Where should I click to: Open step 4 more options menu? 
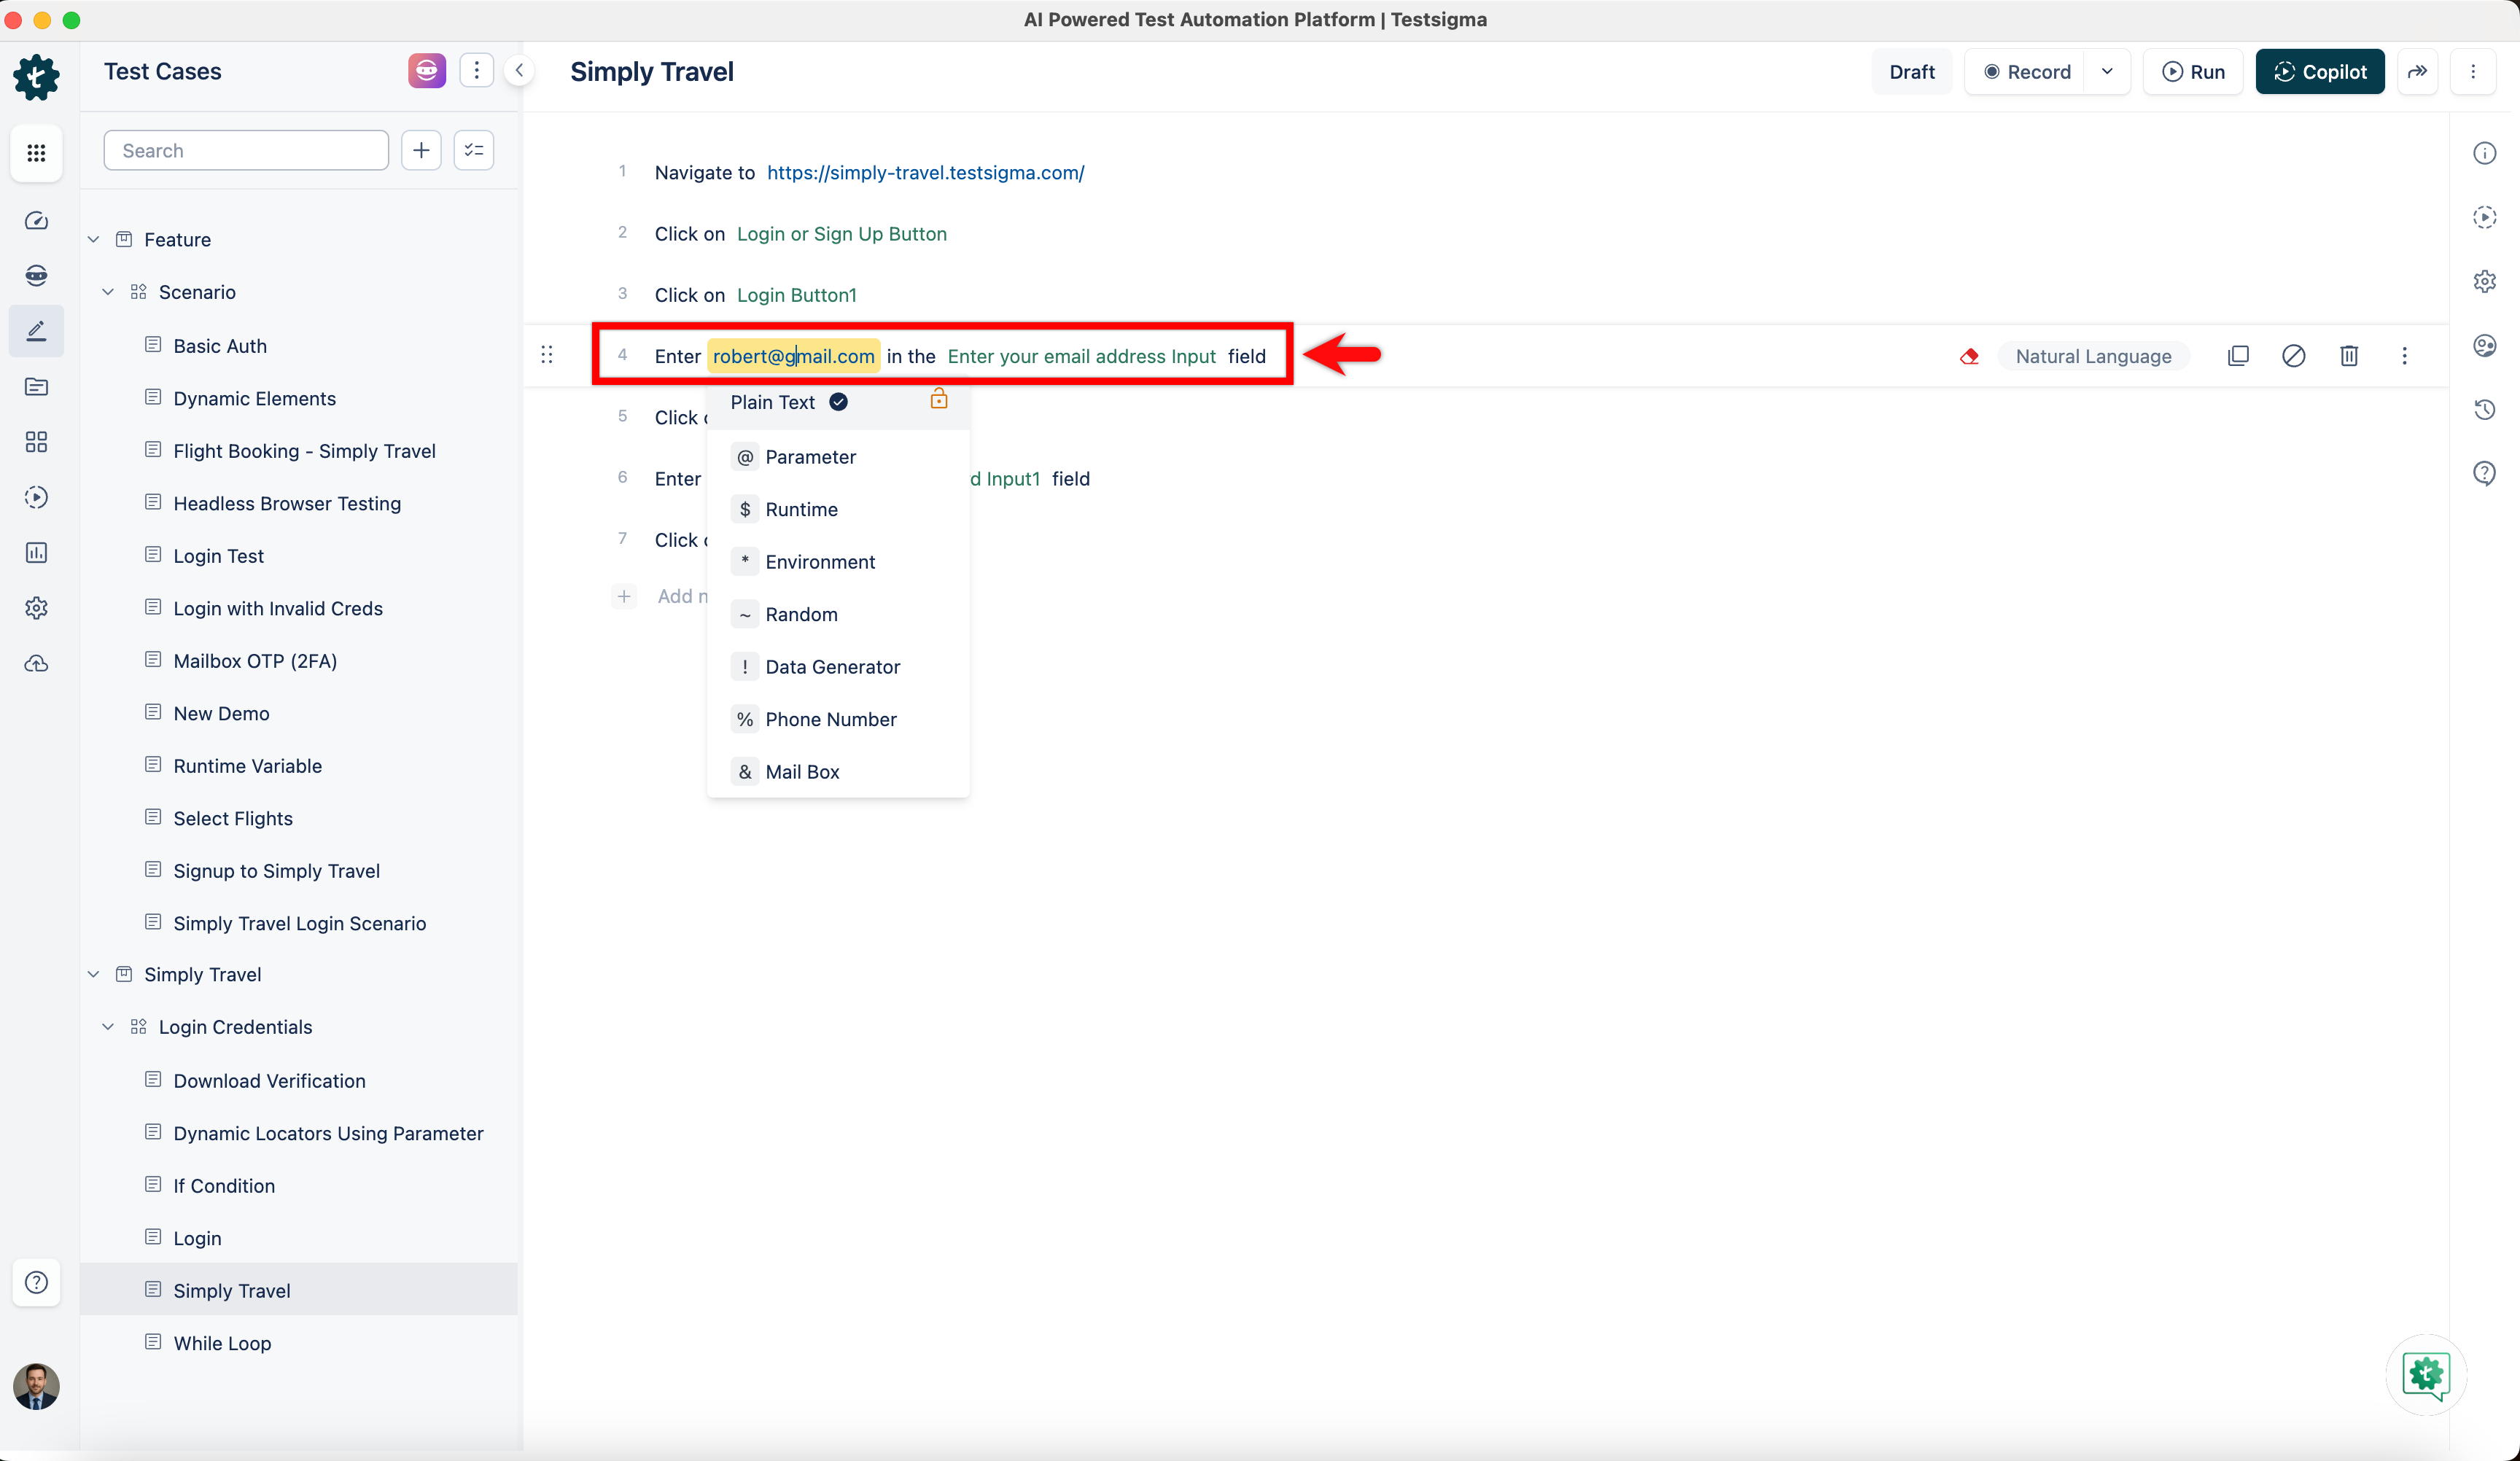tap(2405, 356)
